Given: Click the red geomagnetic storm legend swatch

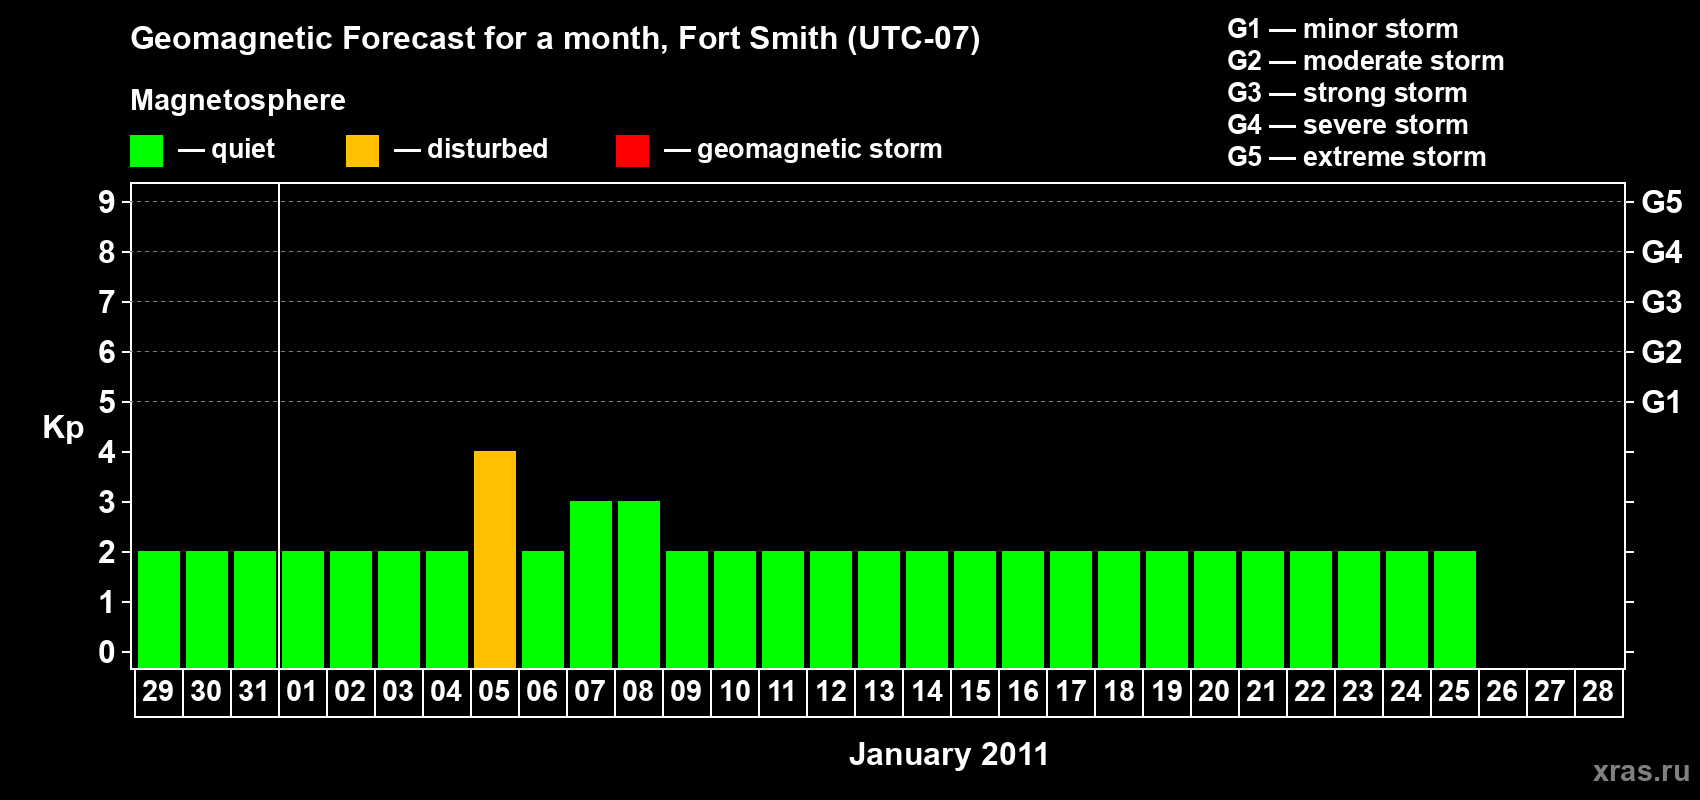Looking at the screenshot, I should (x=632, y=151).
